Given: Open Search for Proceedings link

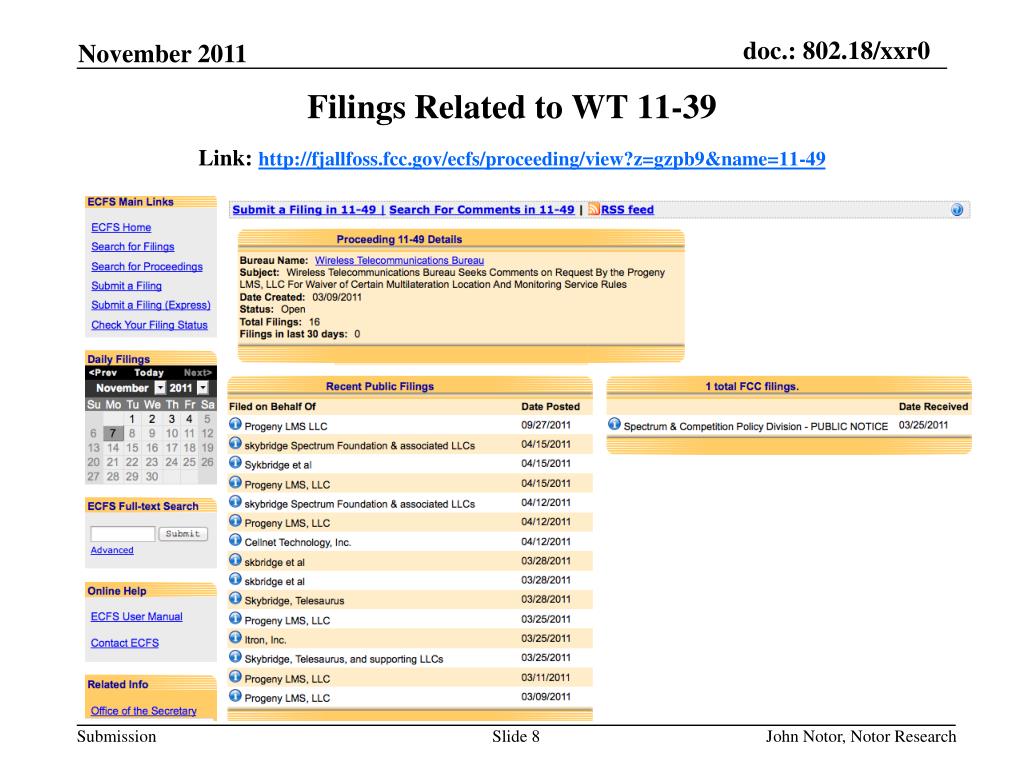Looking at the screenshot, I should click(147, 266).
